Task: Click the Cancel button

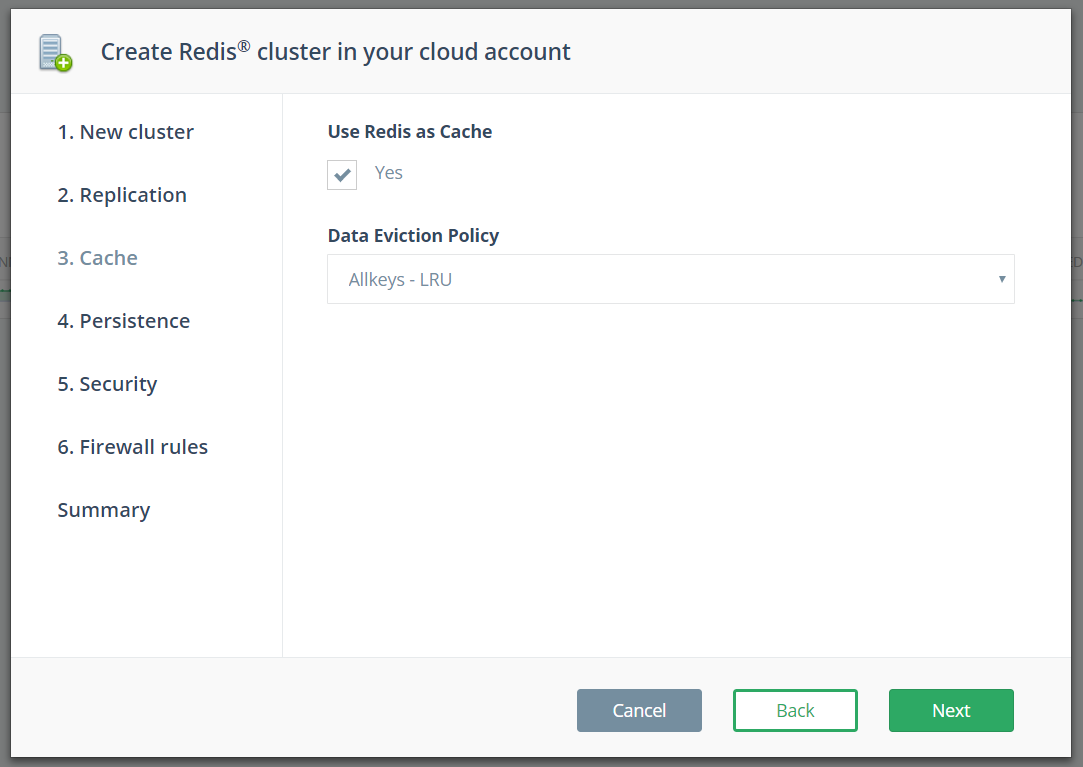Action: pyautogui.click(x=639, y=710)
